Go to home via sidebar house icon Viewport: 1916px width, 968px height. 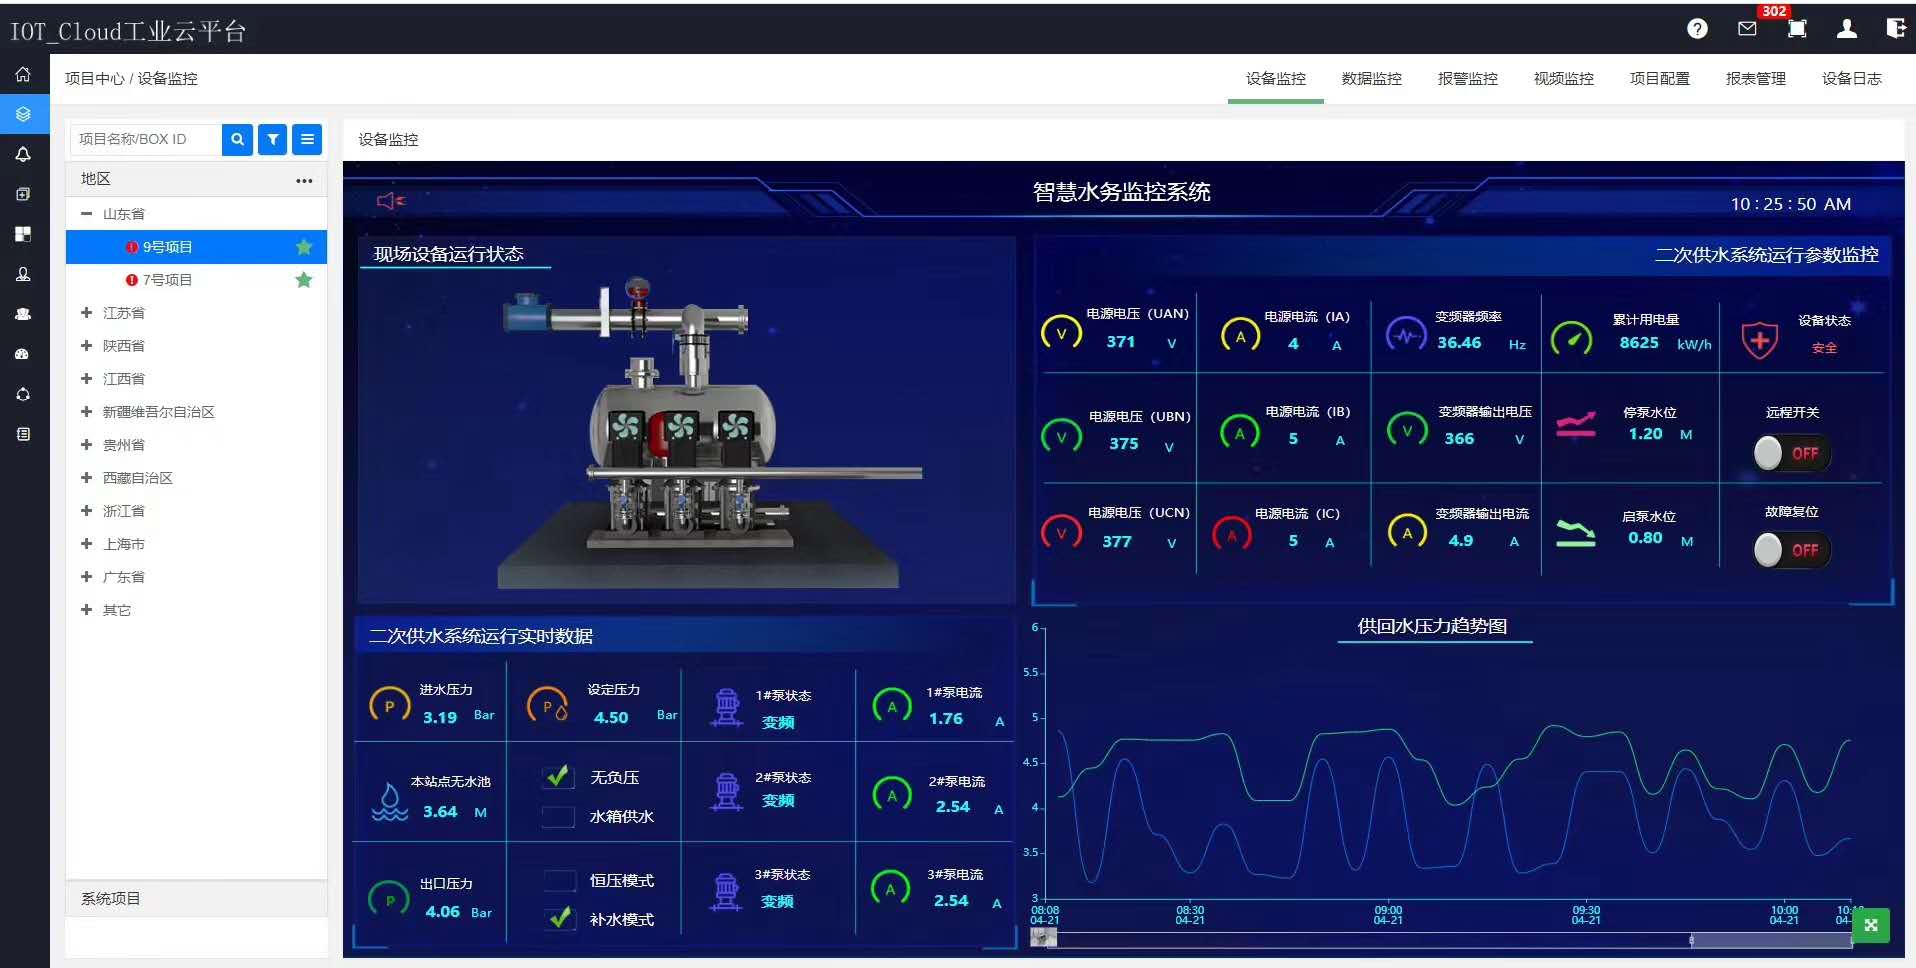[x=23, y=75]
